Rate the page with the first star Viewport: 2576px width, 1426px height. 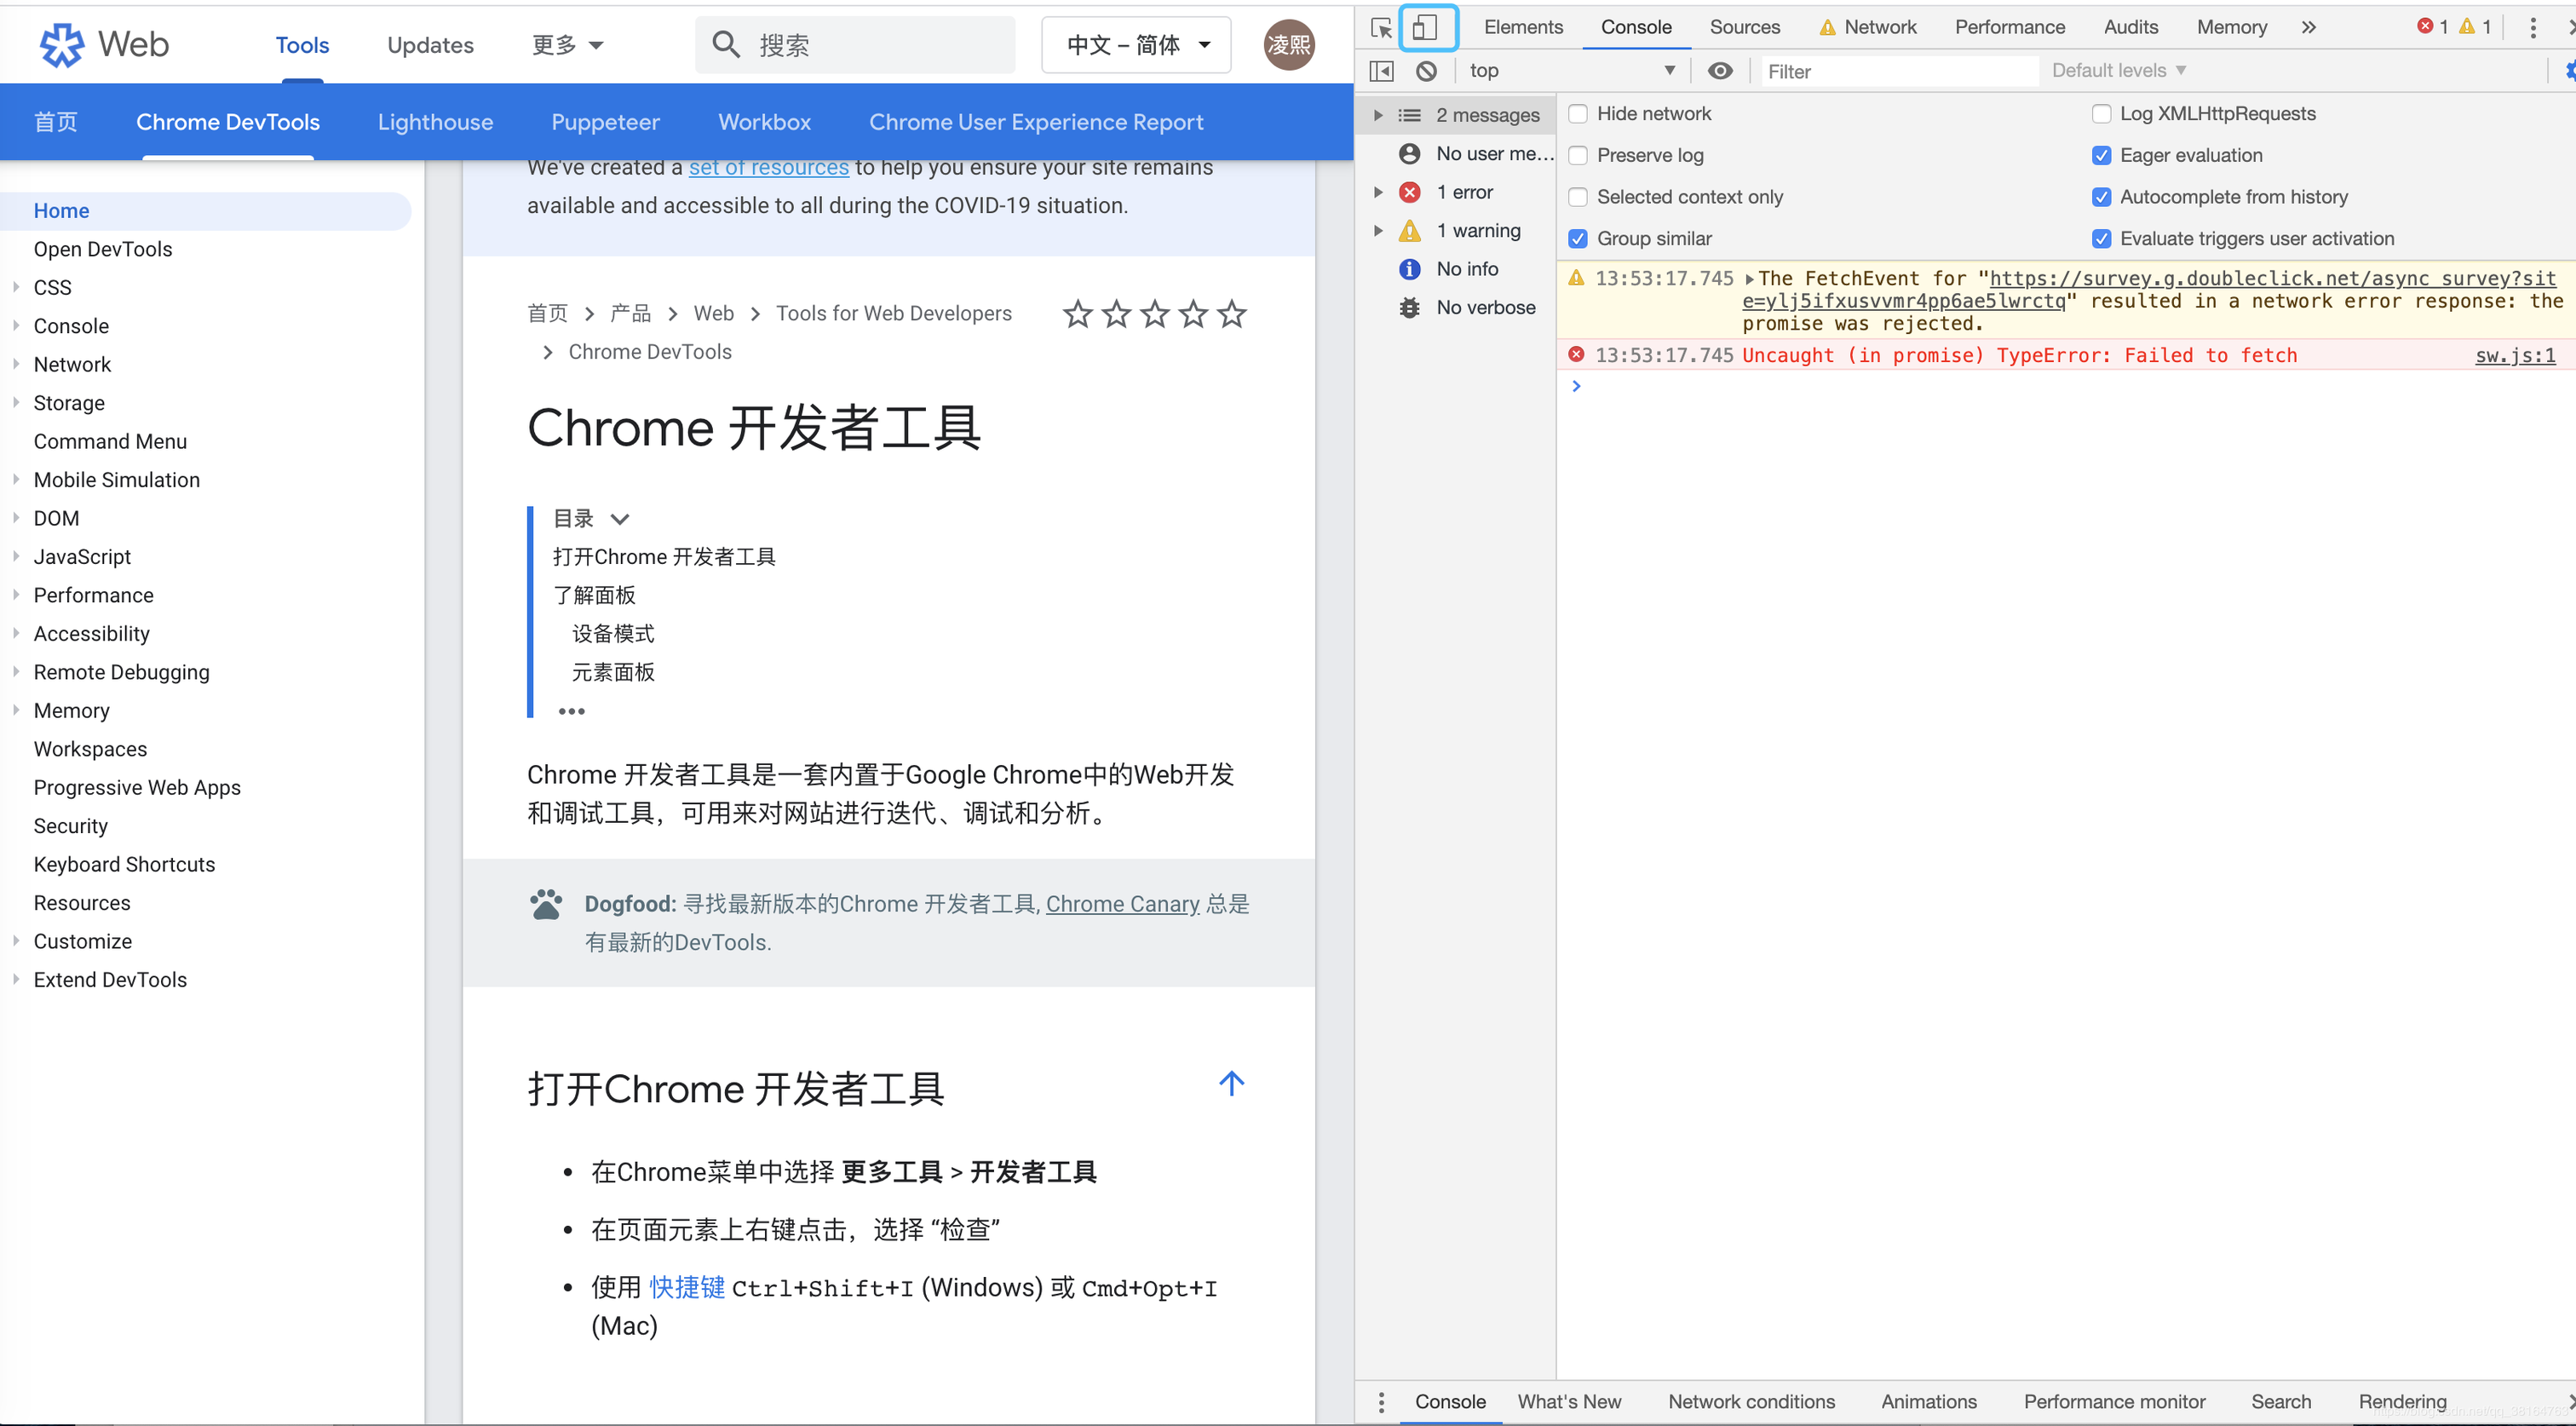click(x=1077, y=314)
